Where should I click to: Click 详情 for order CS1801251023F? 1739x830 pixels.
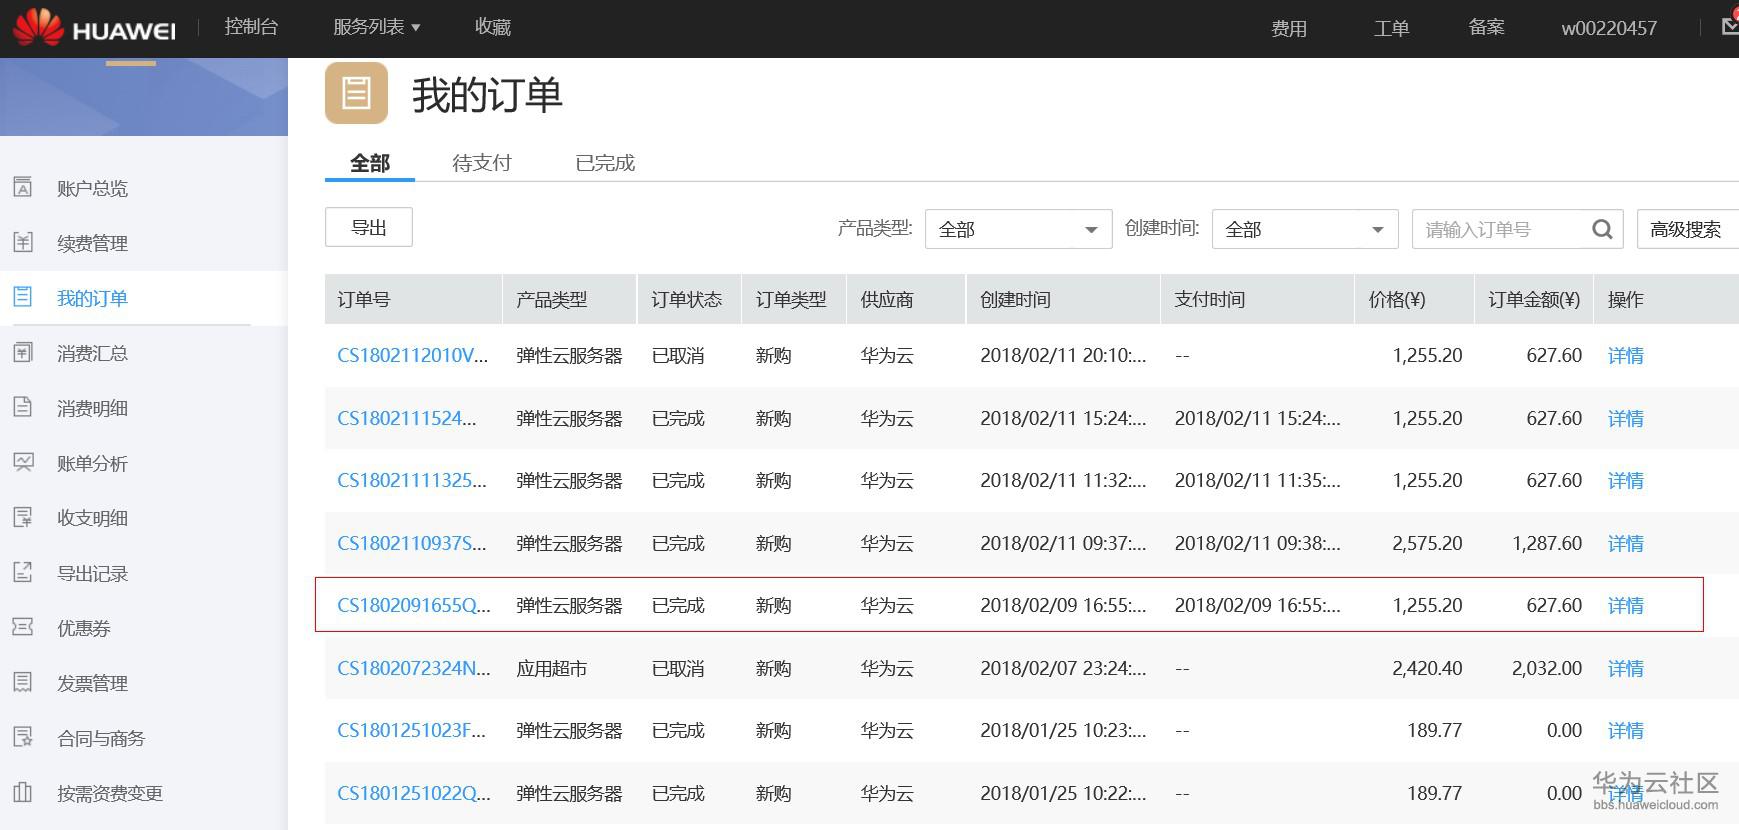coord(1626,730)
